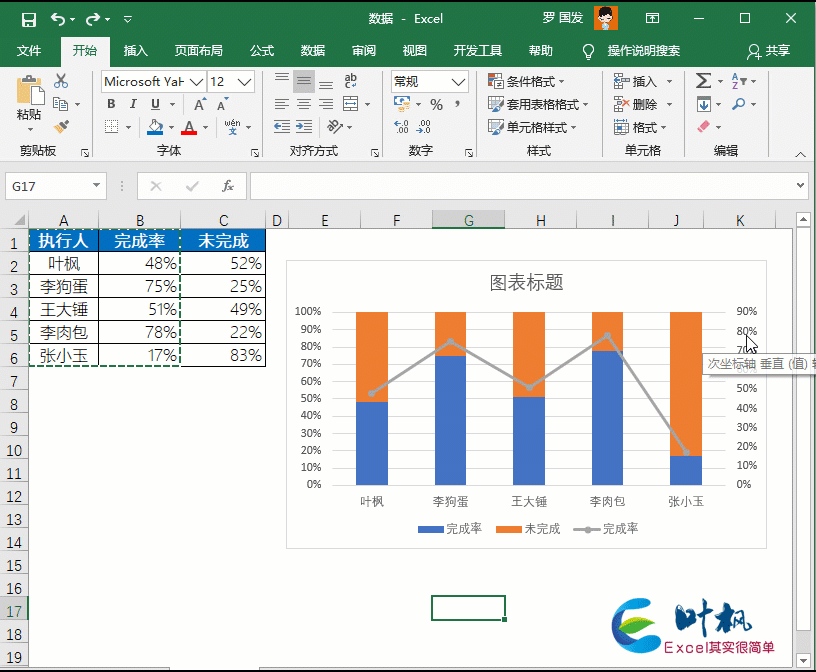Activate the Format Painter tool
The image size is (816, 672).
(x=62, y=127)
